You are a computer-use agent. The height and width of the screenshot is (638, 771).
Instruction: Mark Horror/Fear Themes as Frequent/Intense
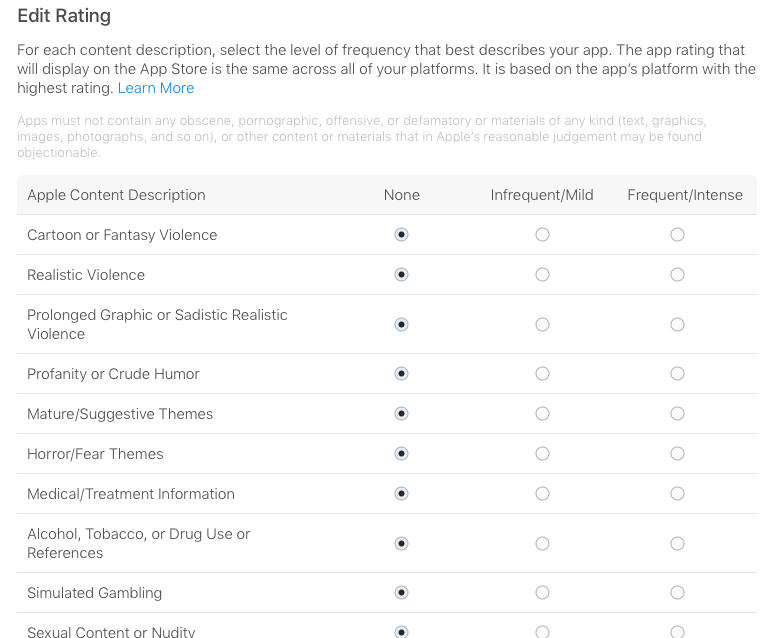677,453
